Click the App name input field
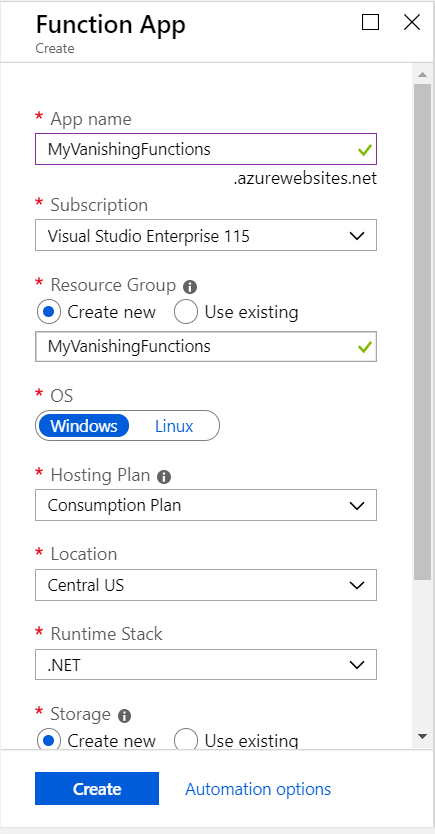 click(x=206, y=149)
